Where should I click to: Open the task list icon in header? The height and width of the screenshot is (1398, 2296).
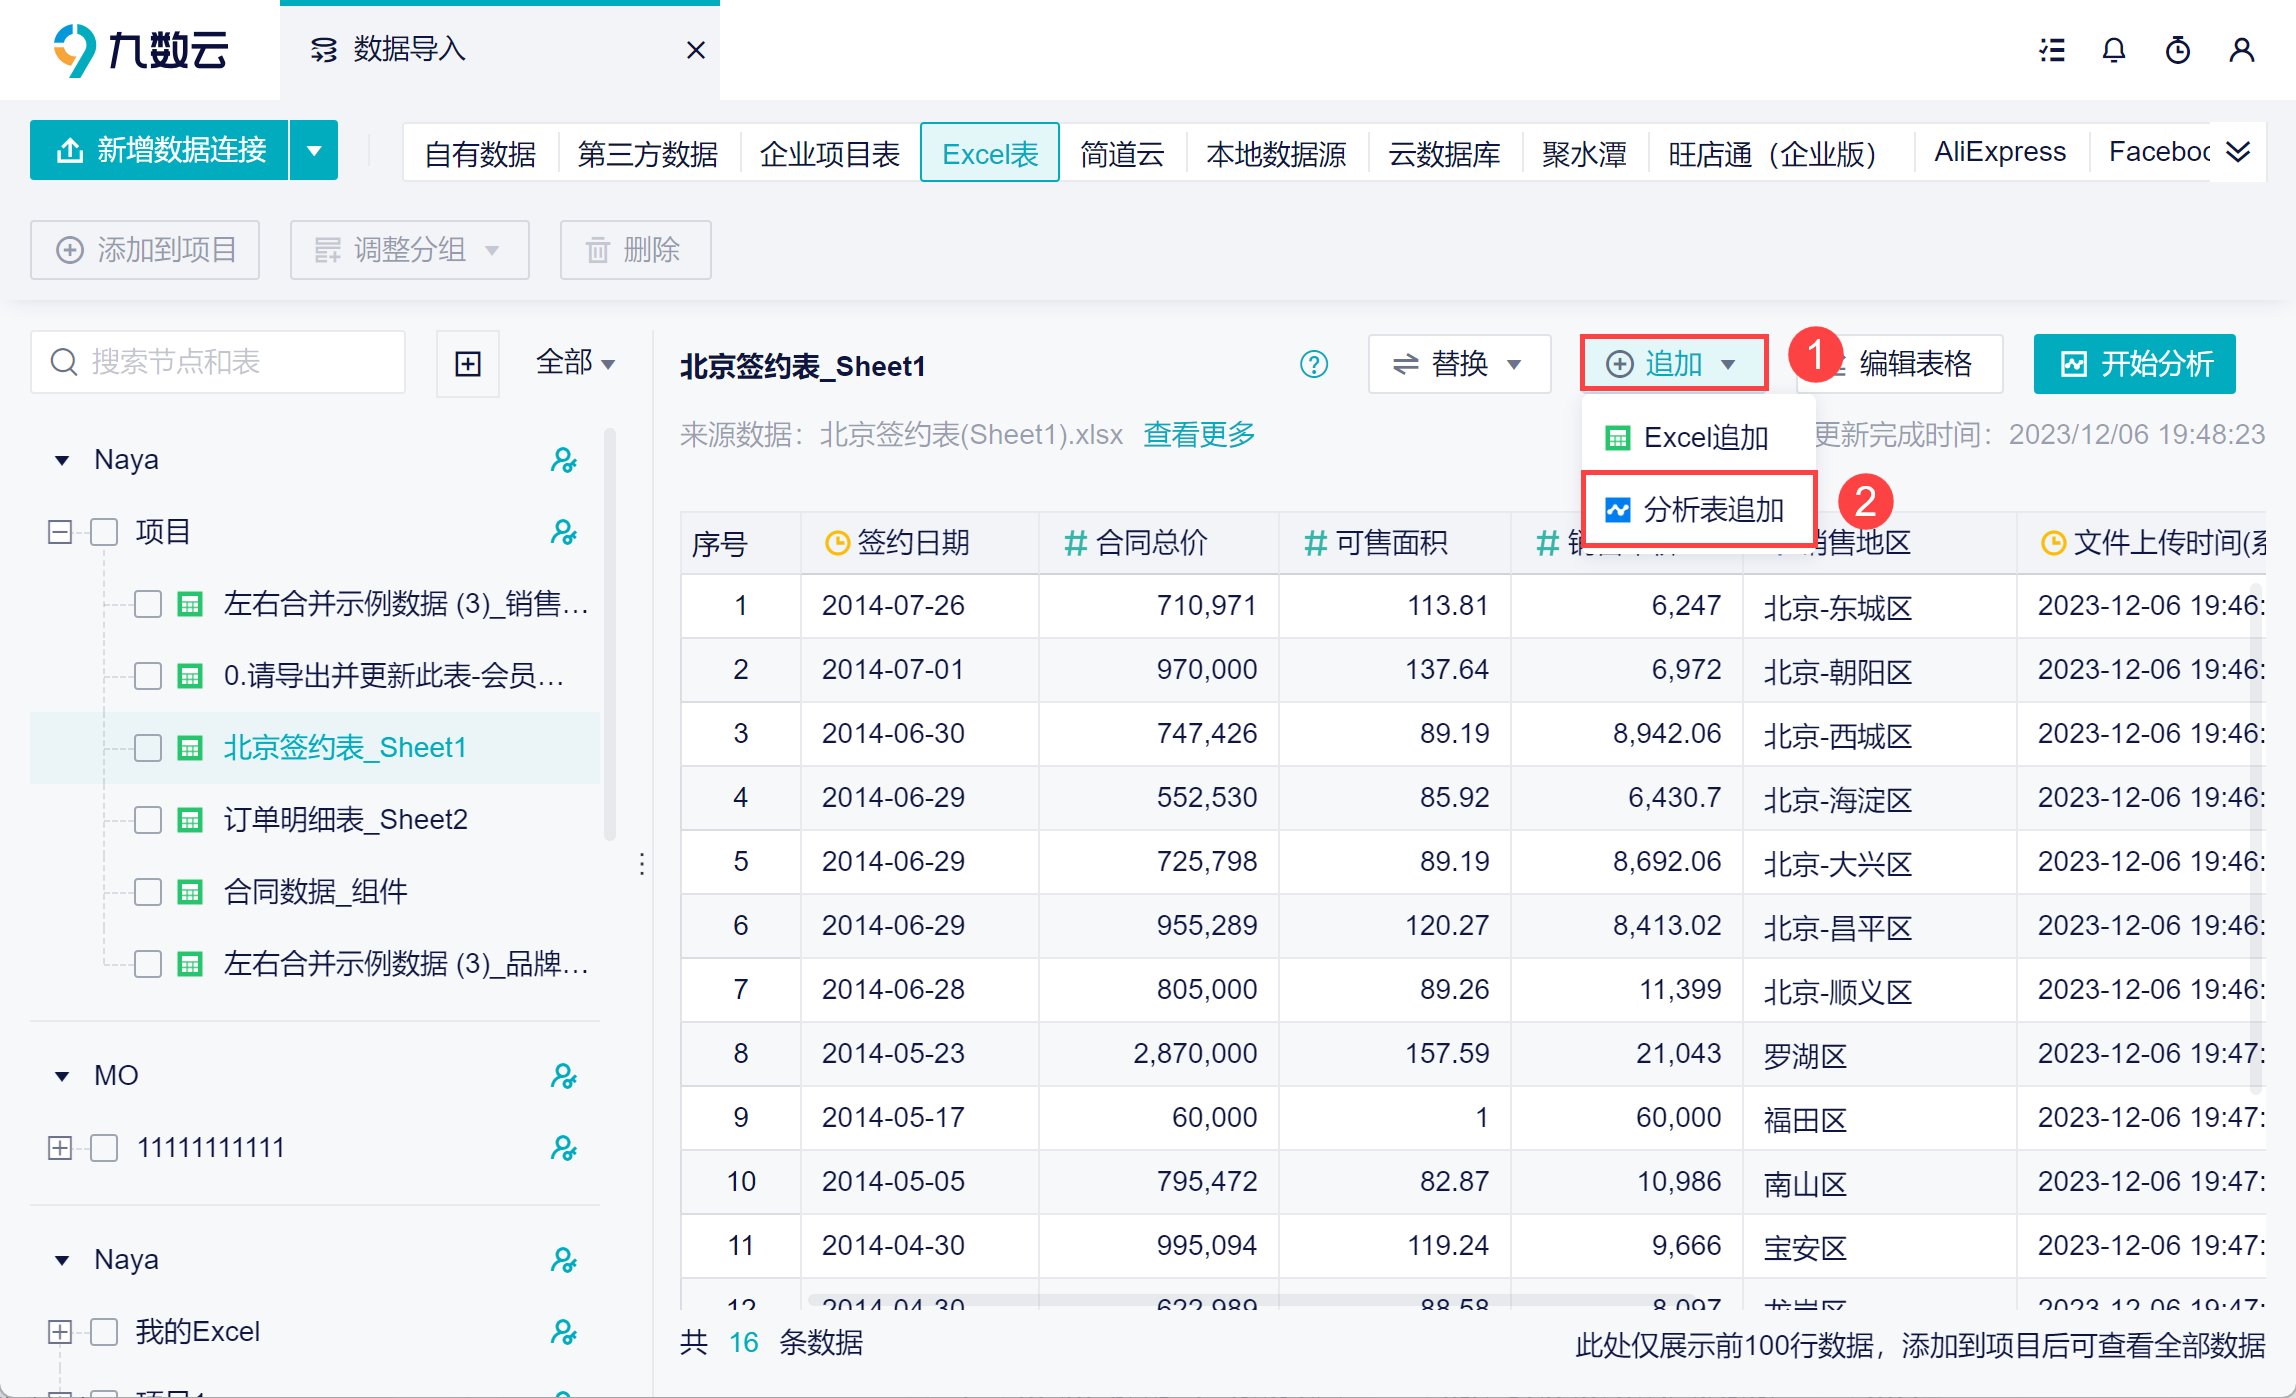pos(2052,50)
